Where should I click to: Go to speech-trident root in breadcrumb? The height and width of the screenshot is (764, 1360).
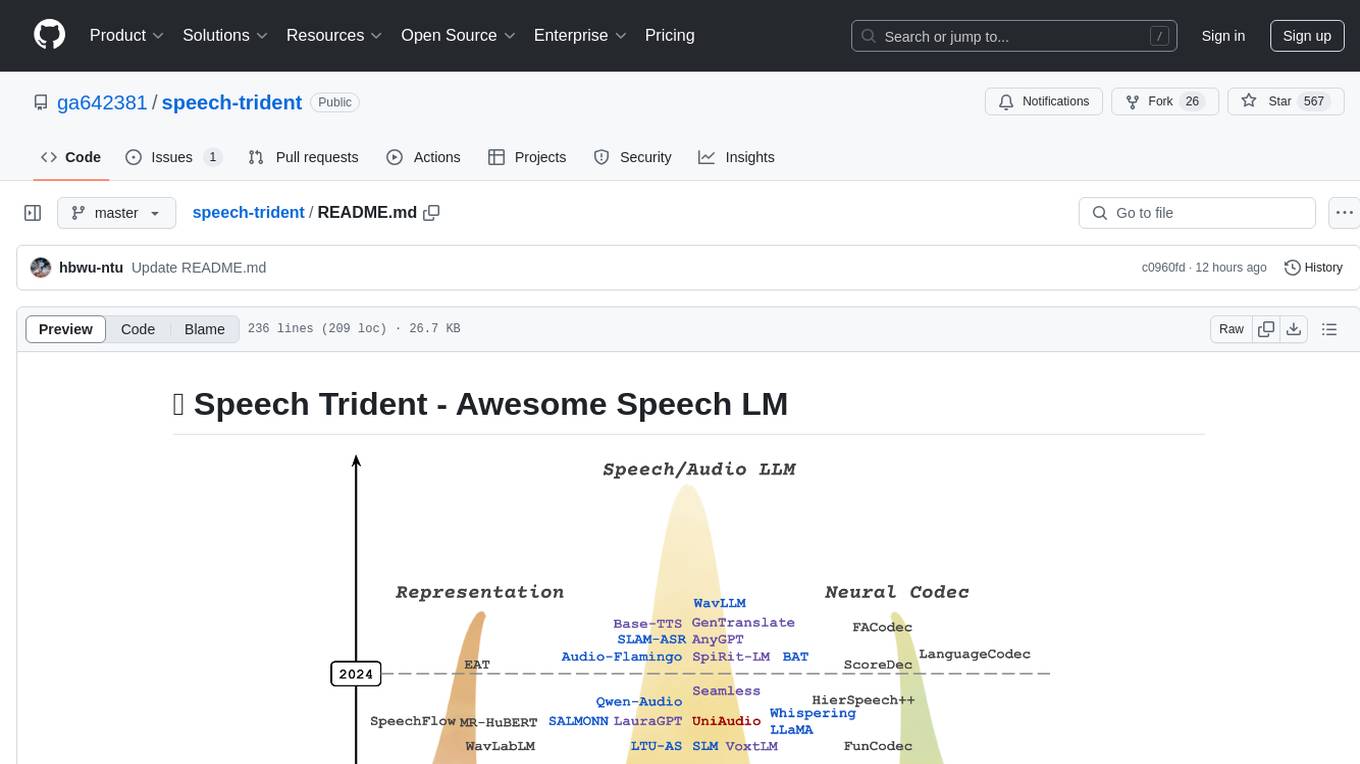[248, 212]
